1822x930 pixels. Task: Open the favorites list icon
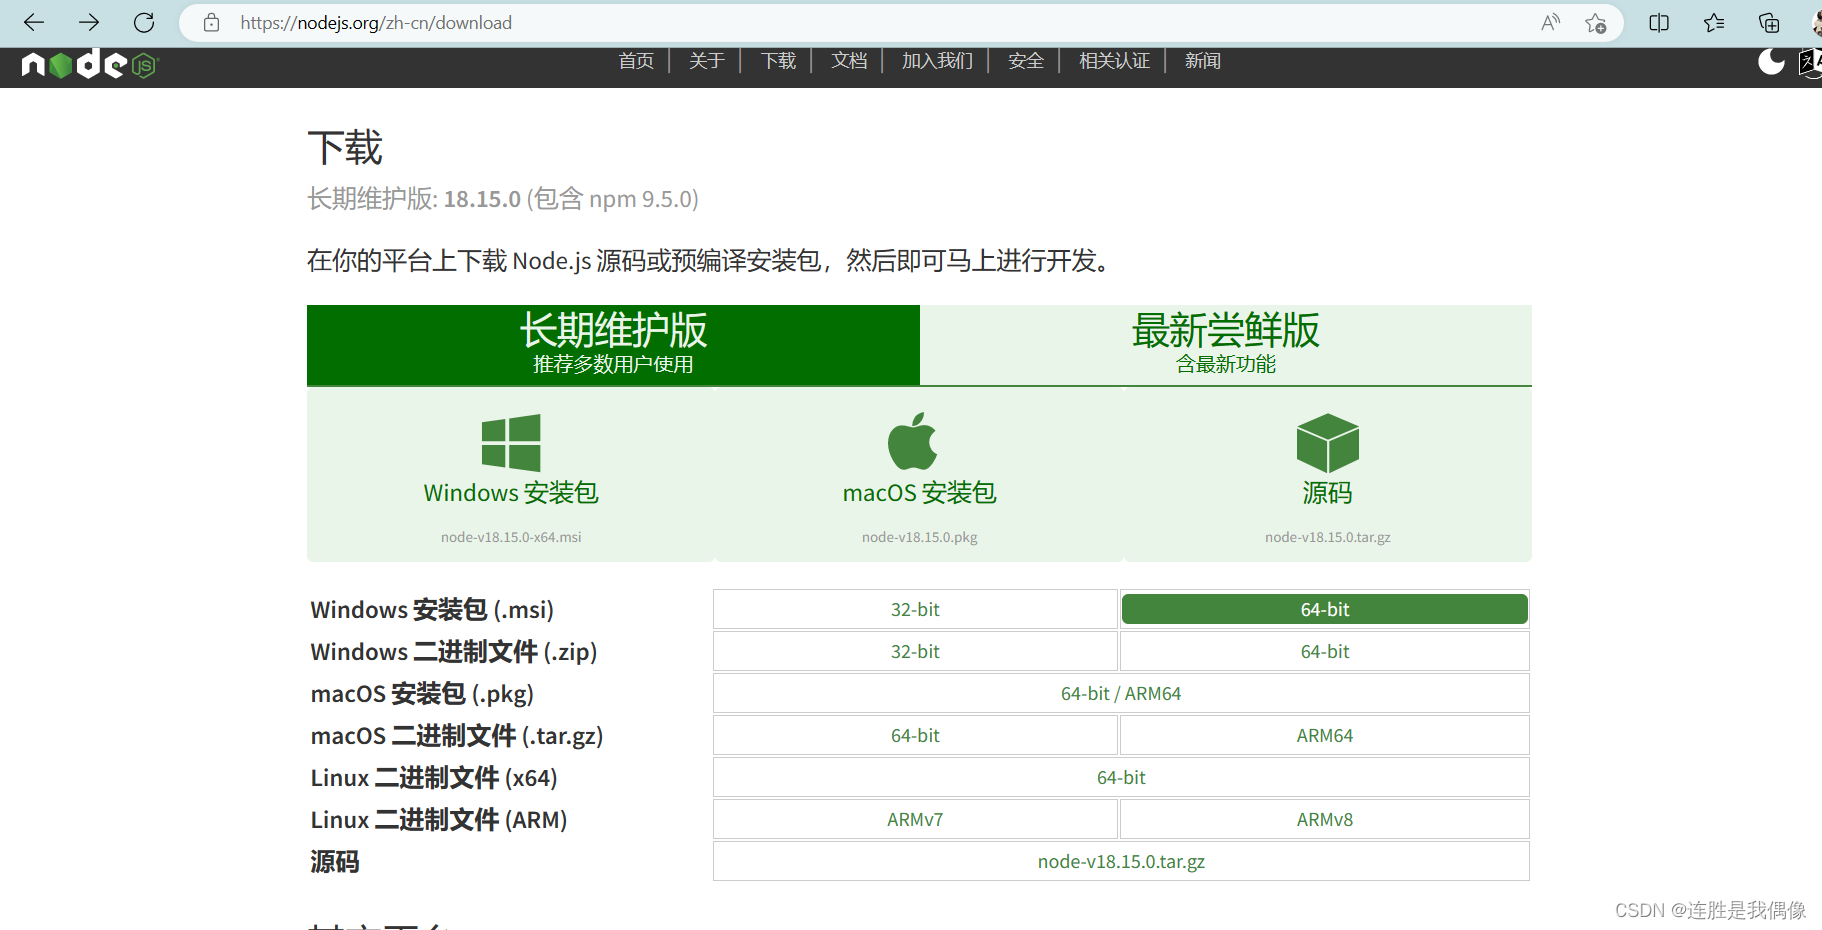[x=1714, y=22]
